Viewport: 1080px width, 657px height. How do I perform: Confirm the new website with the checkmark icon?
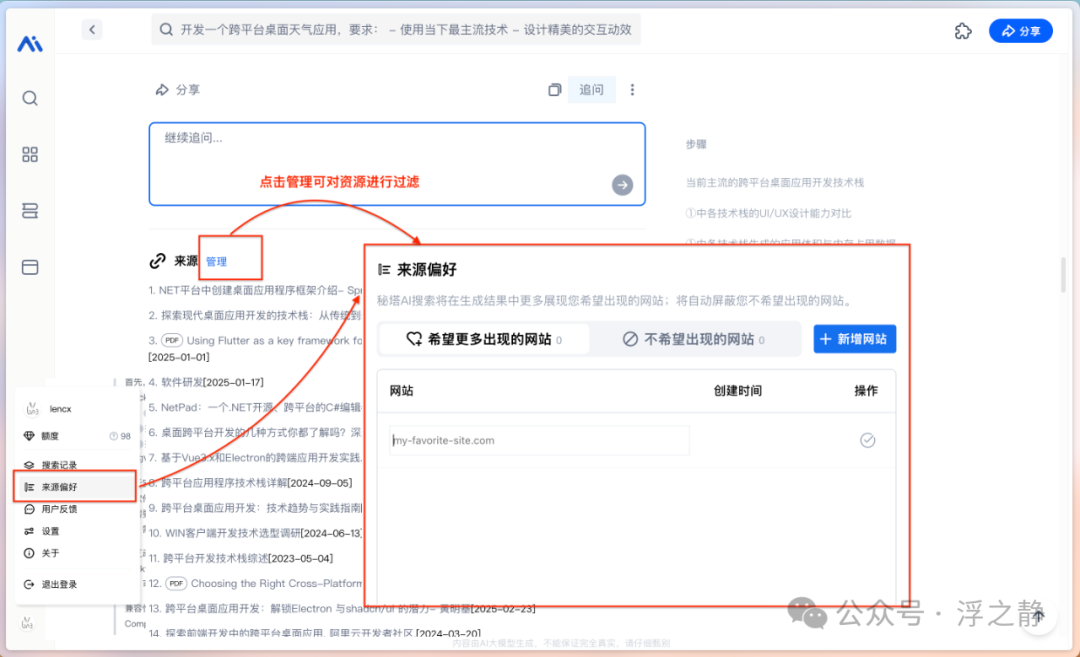point(867,440)
